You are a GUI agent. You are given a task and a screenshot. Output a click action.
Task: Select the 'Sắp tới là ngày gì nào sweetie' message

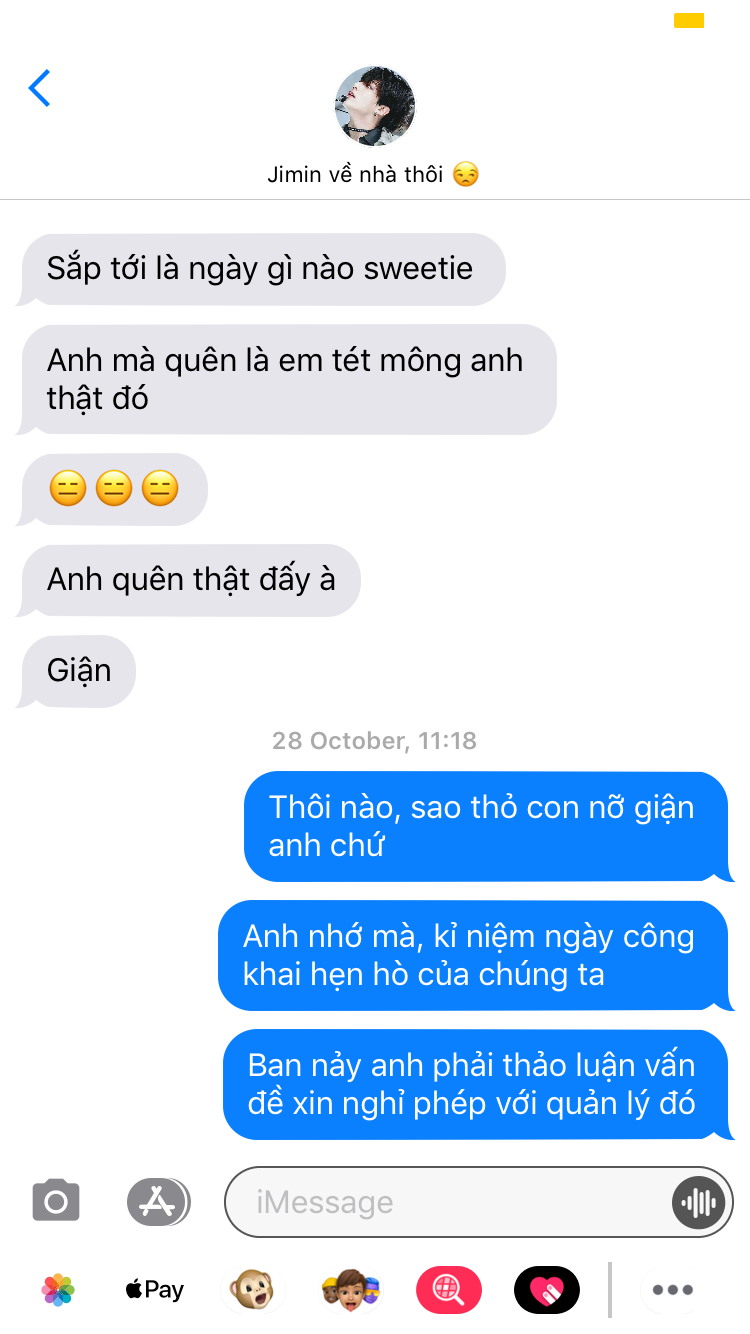click(261, 269)
